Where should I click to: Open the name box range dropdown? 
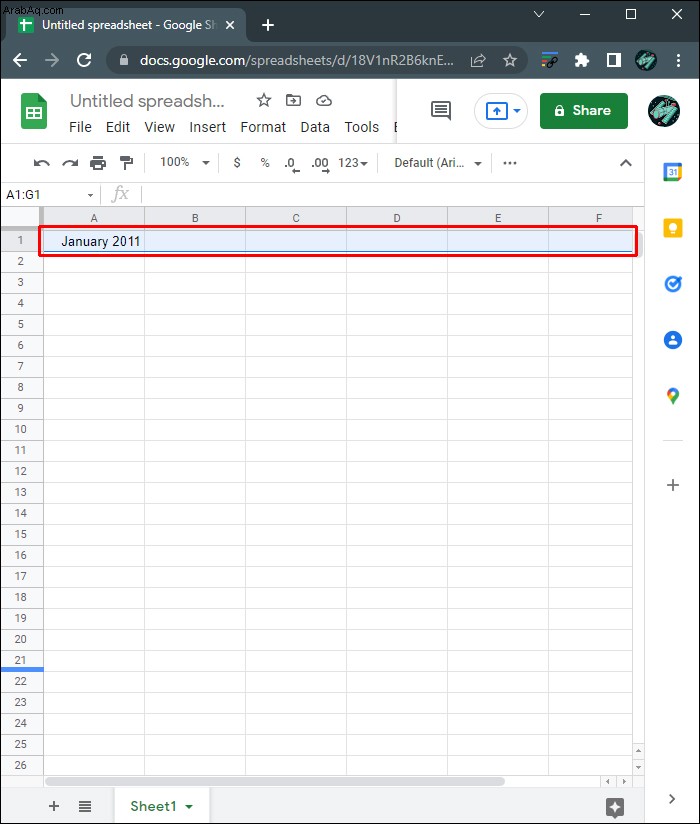pos(90,195)
